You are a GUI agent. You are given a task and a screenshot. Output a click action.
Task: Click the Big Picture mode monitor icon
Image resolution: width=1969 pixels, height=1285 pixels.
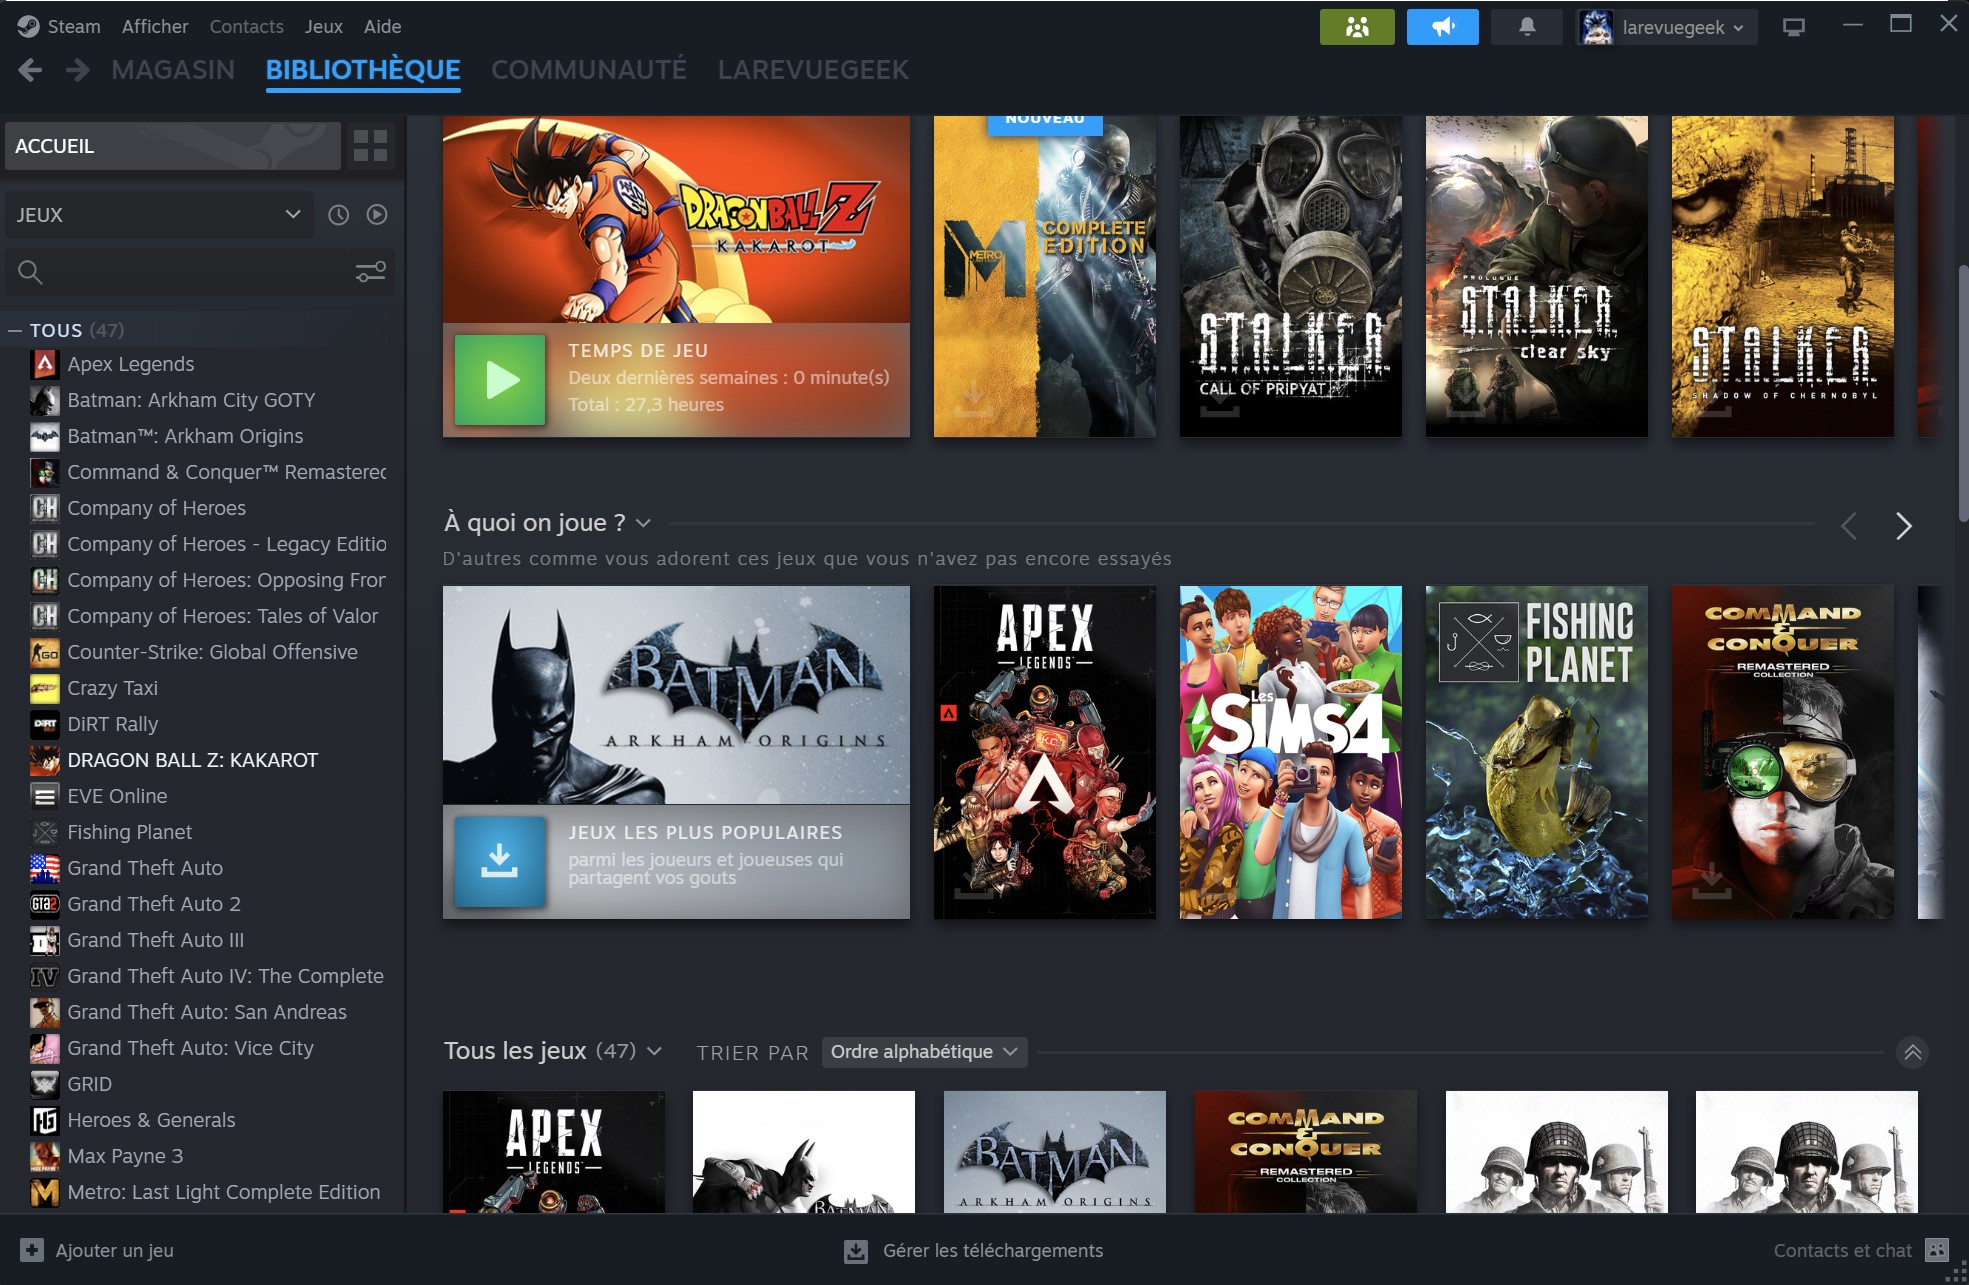pyautogui.click(x=1794, y=27)
